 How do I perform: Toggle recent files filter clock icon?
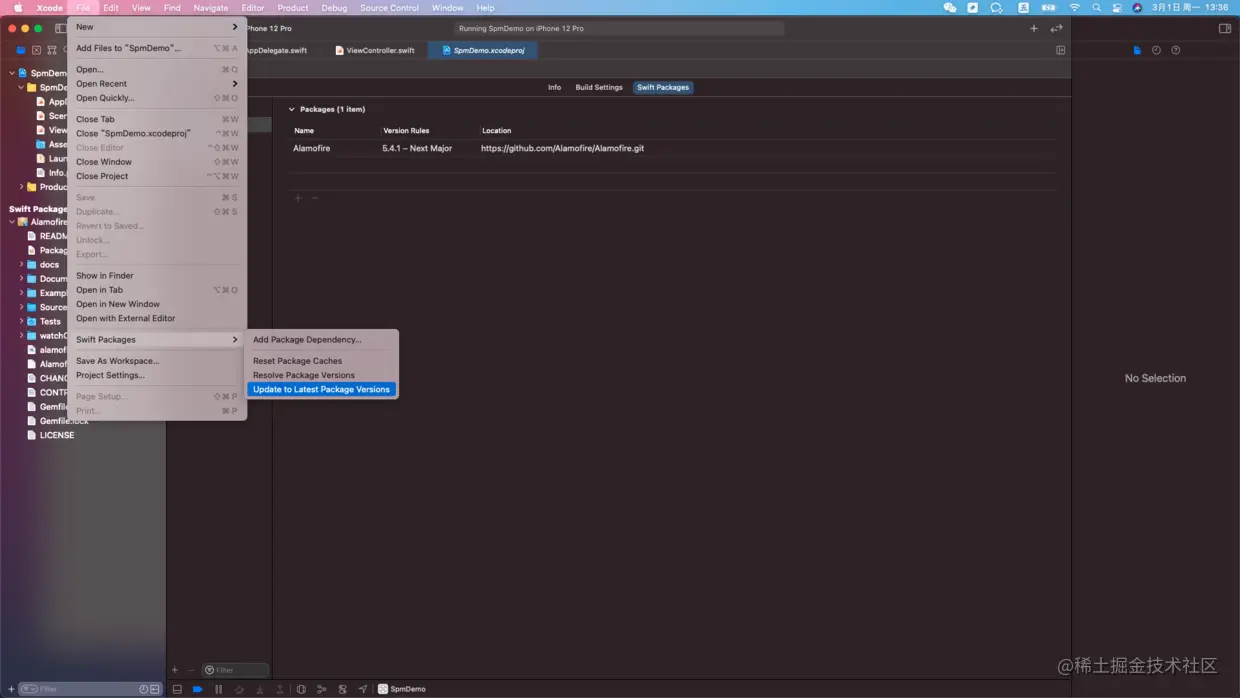click(x=144, y=689)
